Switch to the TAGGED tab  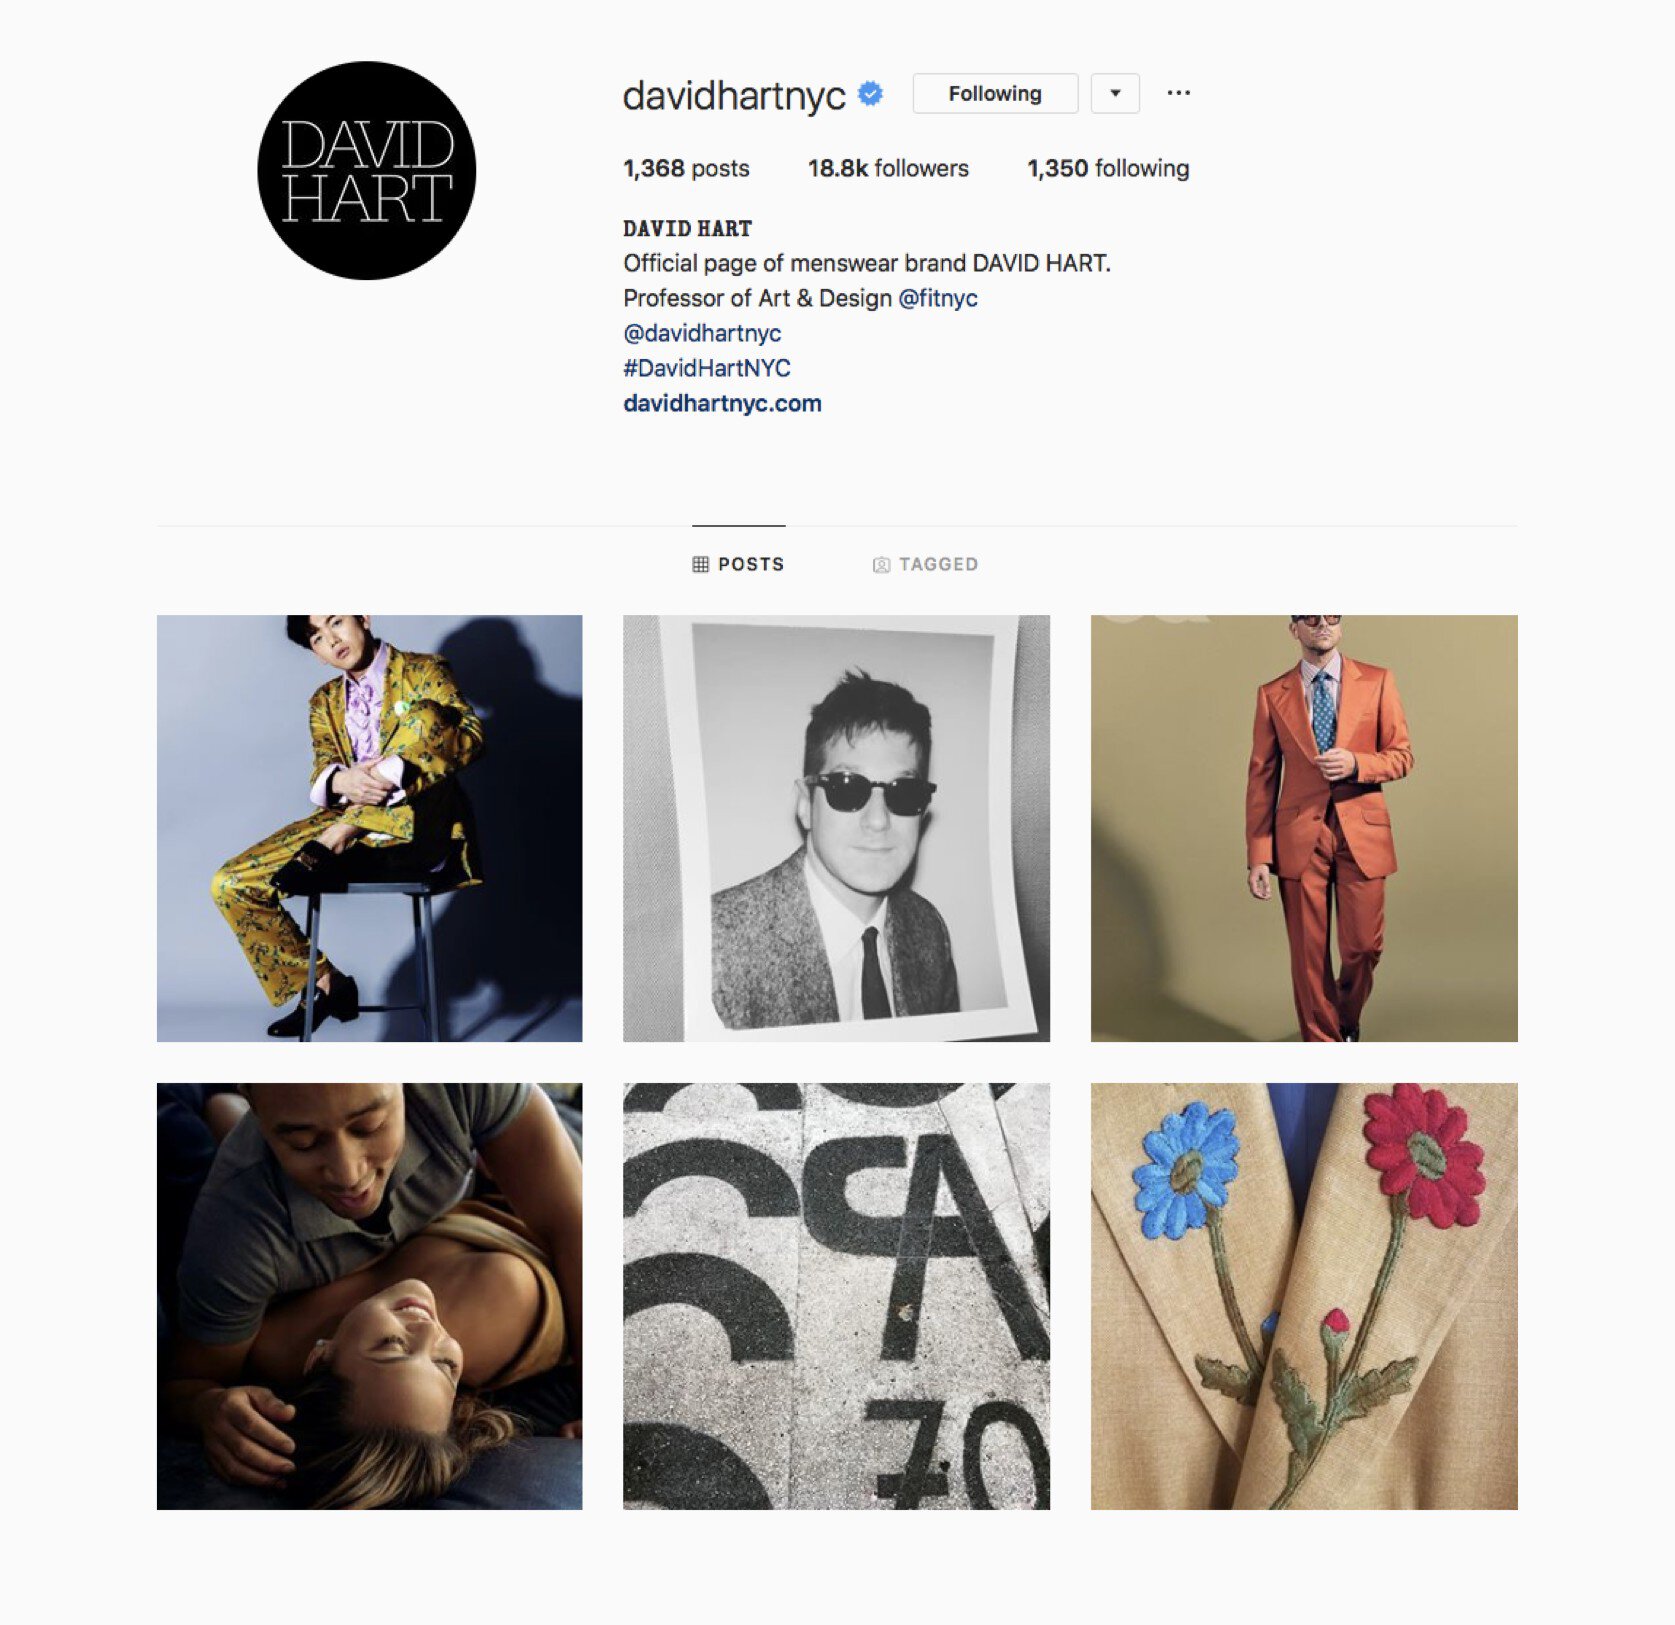tap(926, 564)
